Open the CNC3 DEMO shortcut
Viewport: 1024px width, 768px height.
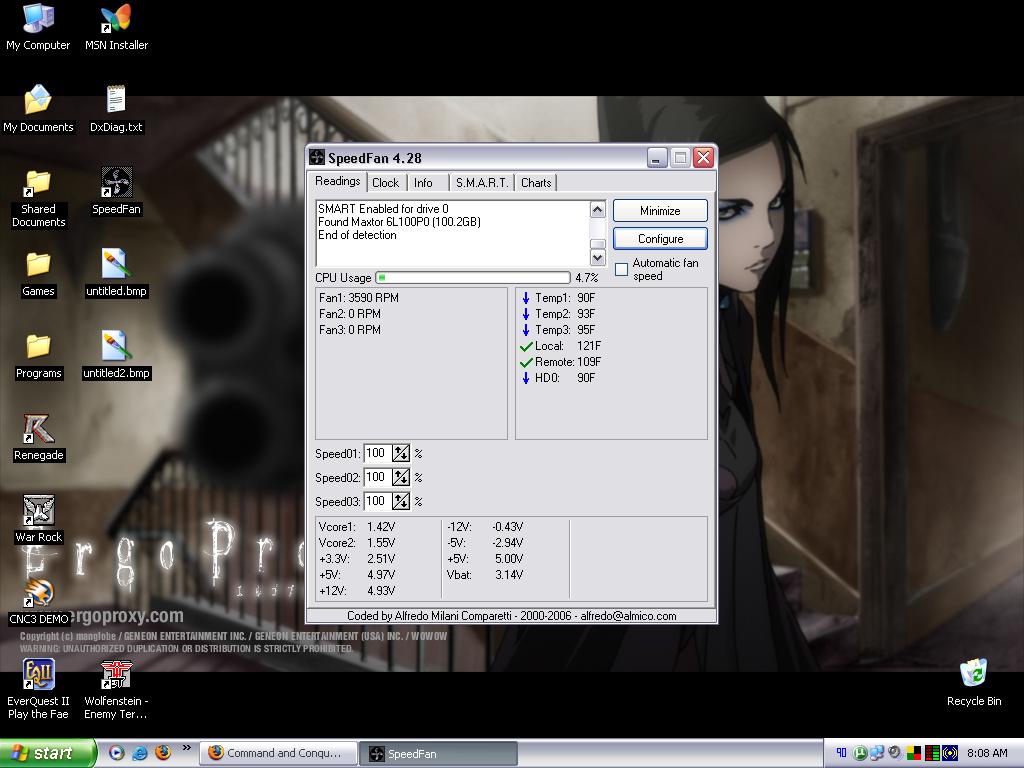[38, 594]
